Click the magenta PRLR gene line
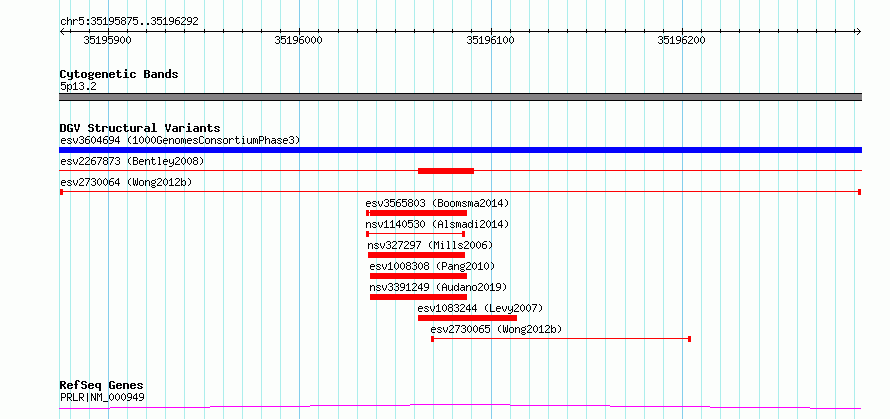This screenshot has width=890, height=419. [460, 407]
